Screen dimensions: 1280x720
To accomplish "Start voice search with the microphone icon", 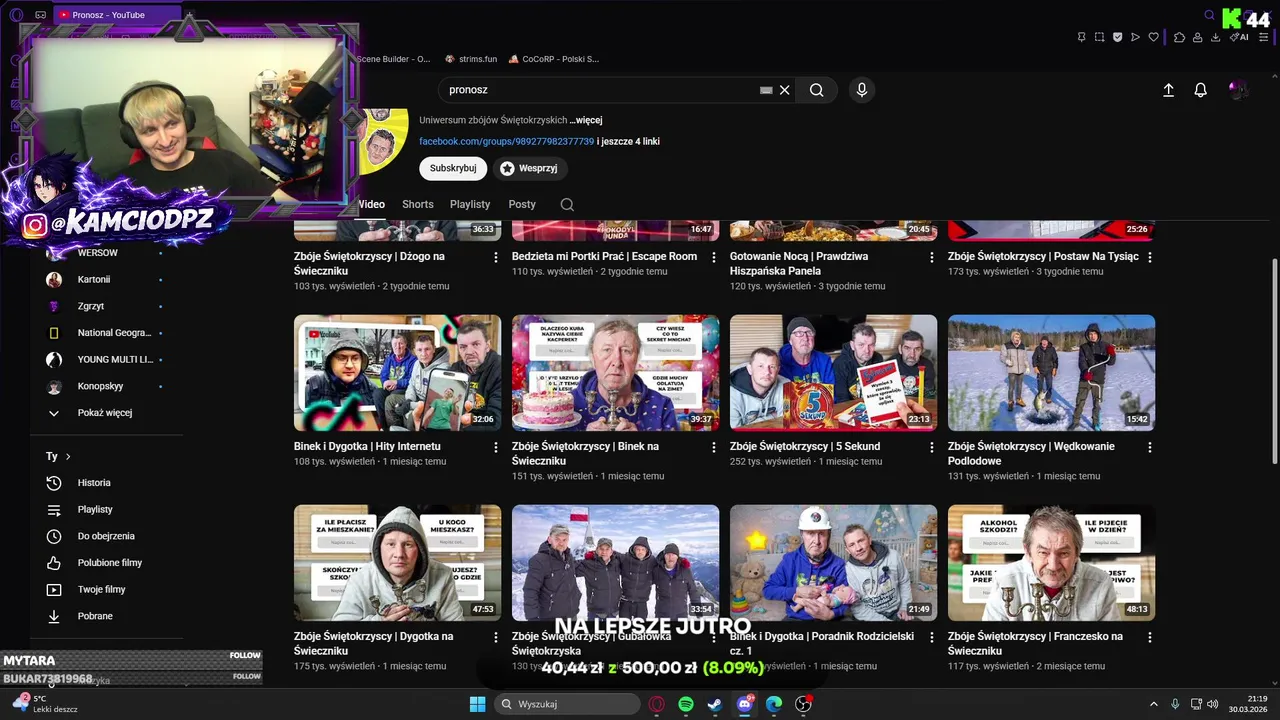I will [x=862, y=90].
